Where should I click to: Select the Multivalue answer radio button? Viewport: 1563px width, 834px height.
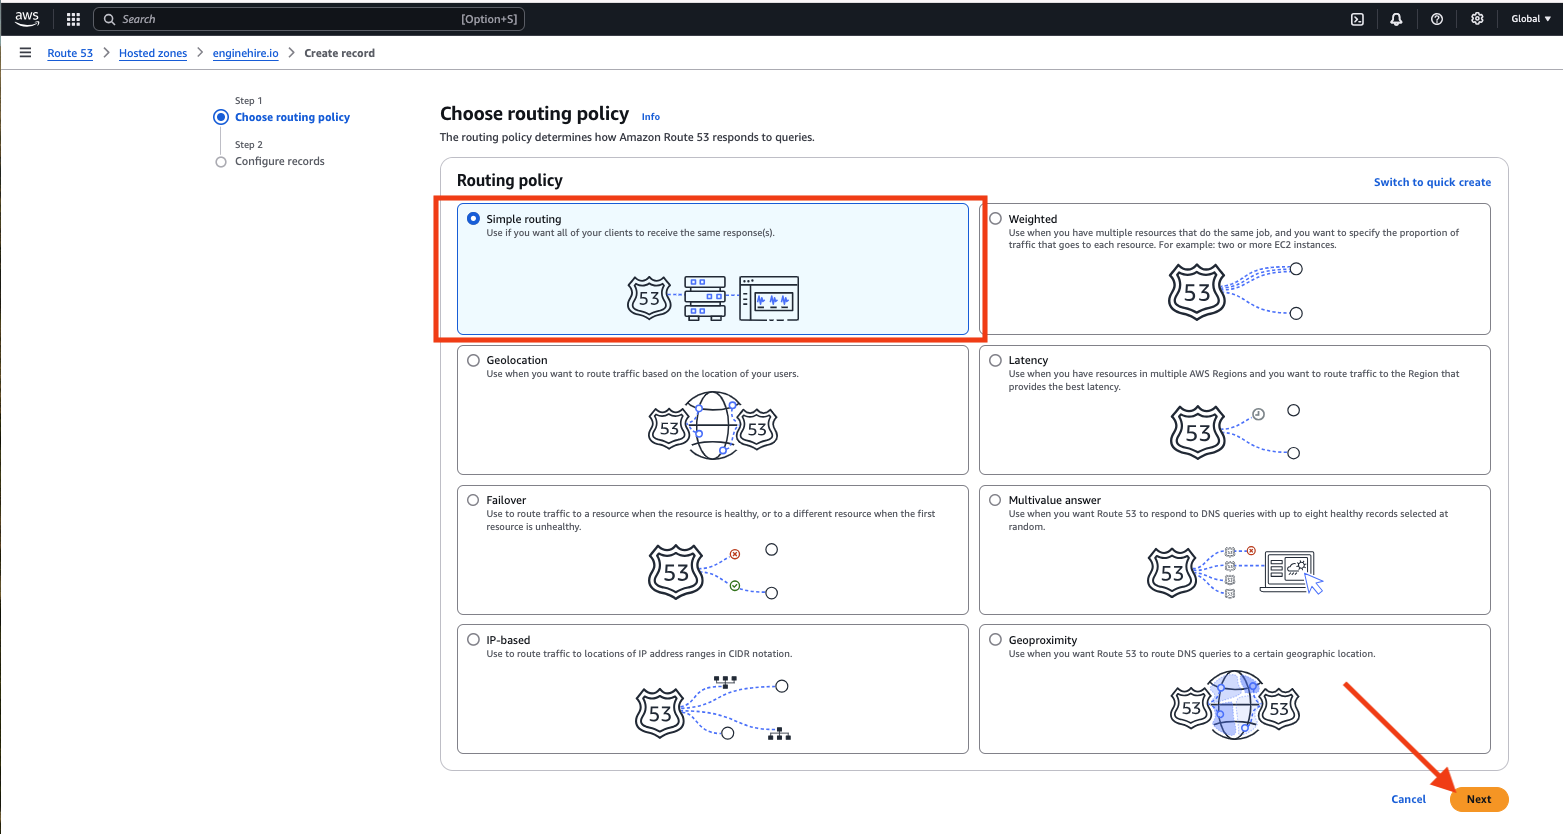click(996, 500)
